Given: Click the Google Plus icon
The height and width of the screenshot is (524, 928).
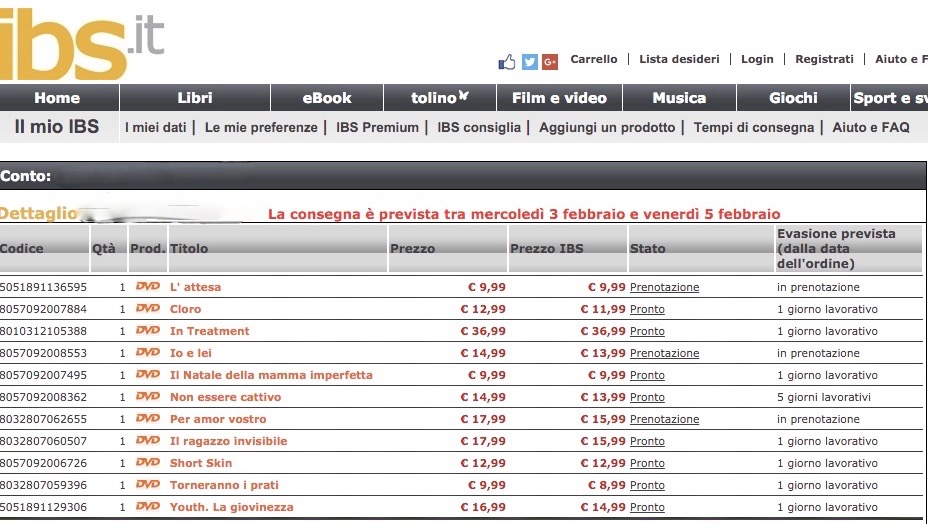Looking at the screenshot, I should coord(550,62).
